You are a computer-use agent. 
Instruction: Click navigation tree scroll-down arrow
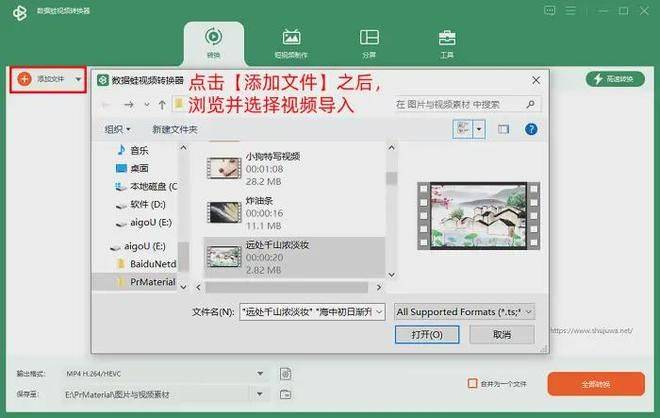tap(183, 287)
